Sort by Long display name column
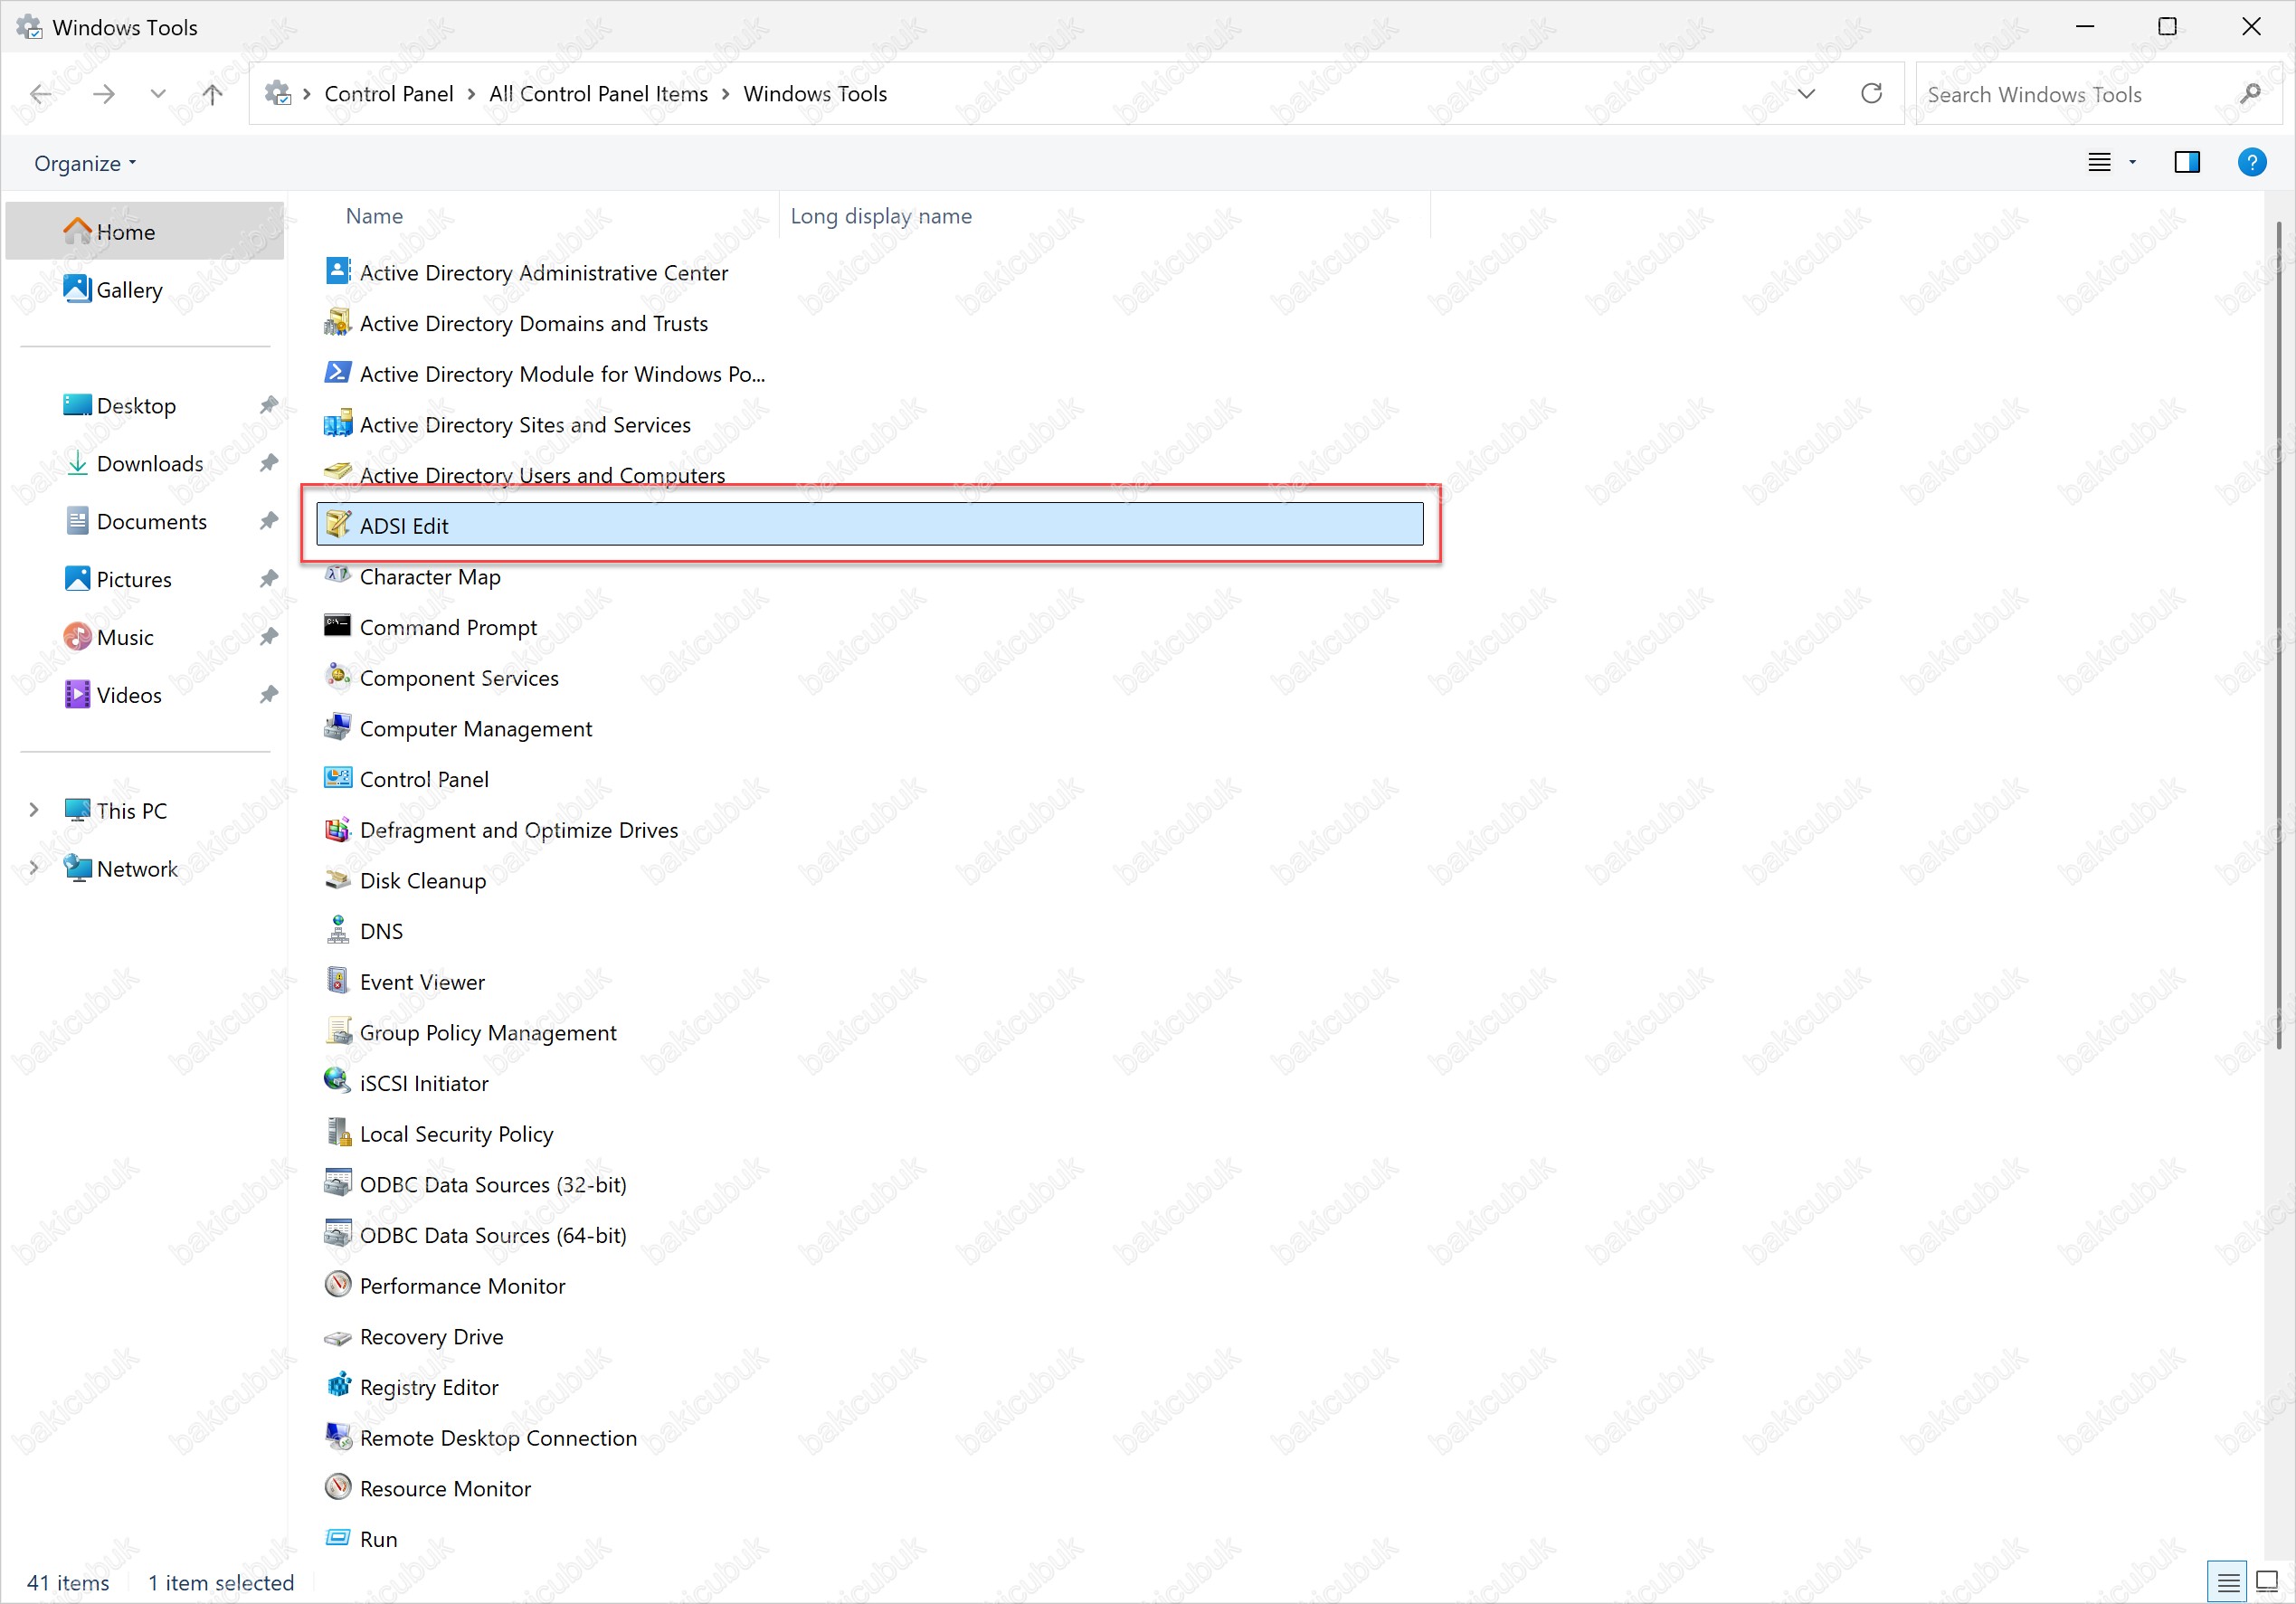Image resolution: width=2296 pixels, height=1604 pixels. coord(881,216)
